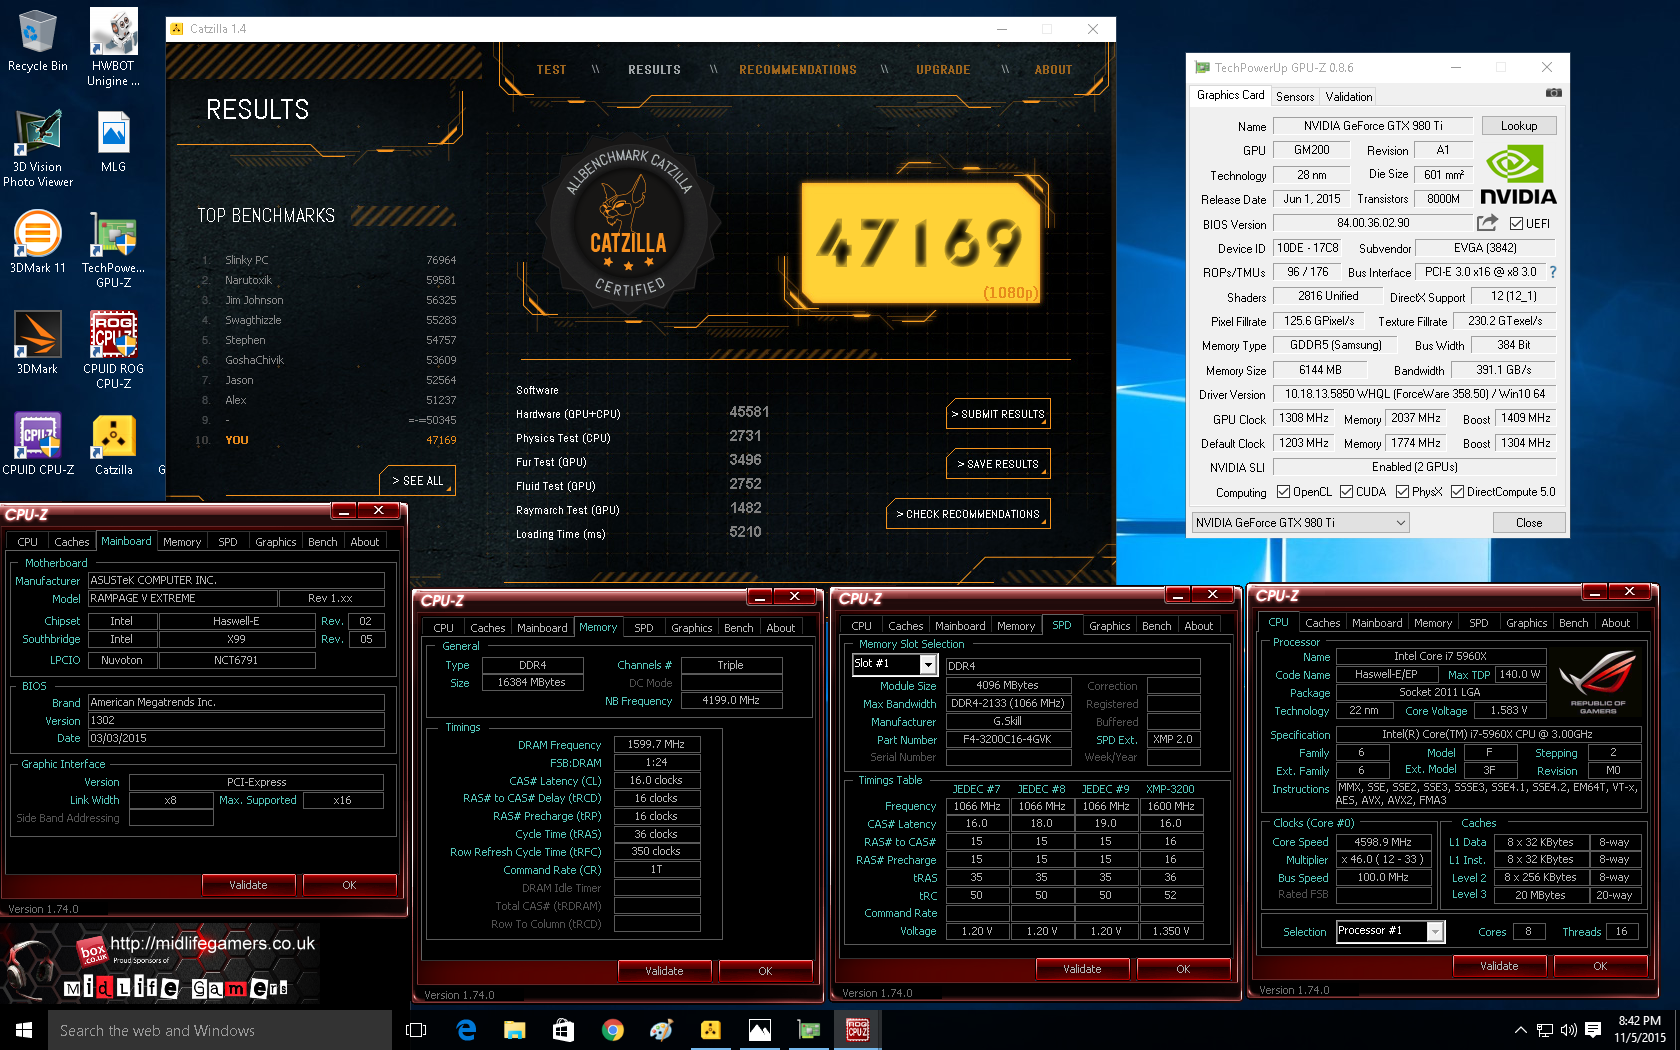1680x1050 pixels.
Task: Open Graphics tab in SPD CPU-Z window
Action: click(x=1110, y=626)
